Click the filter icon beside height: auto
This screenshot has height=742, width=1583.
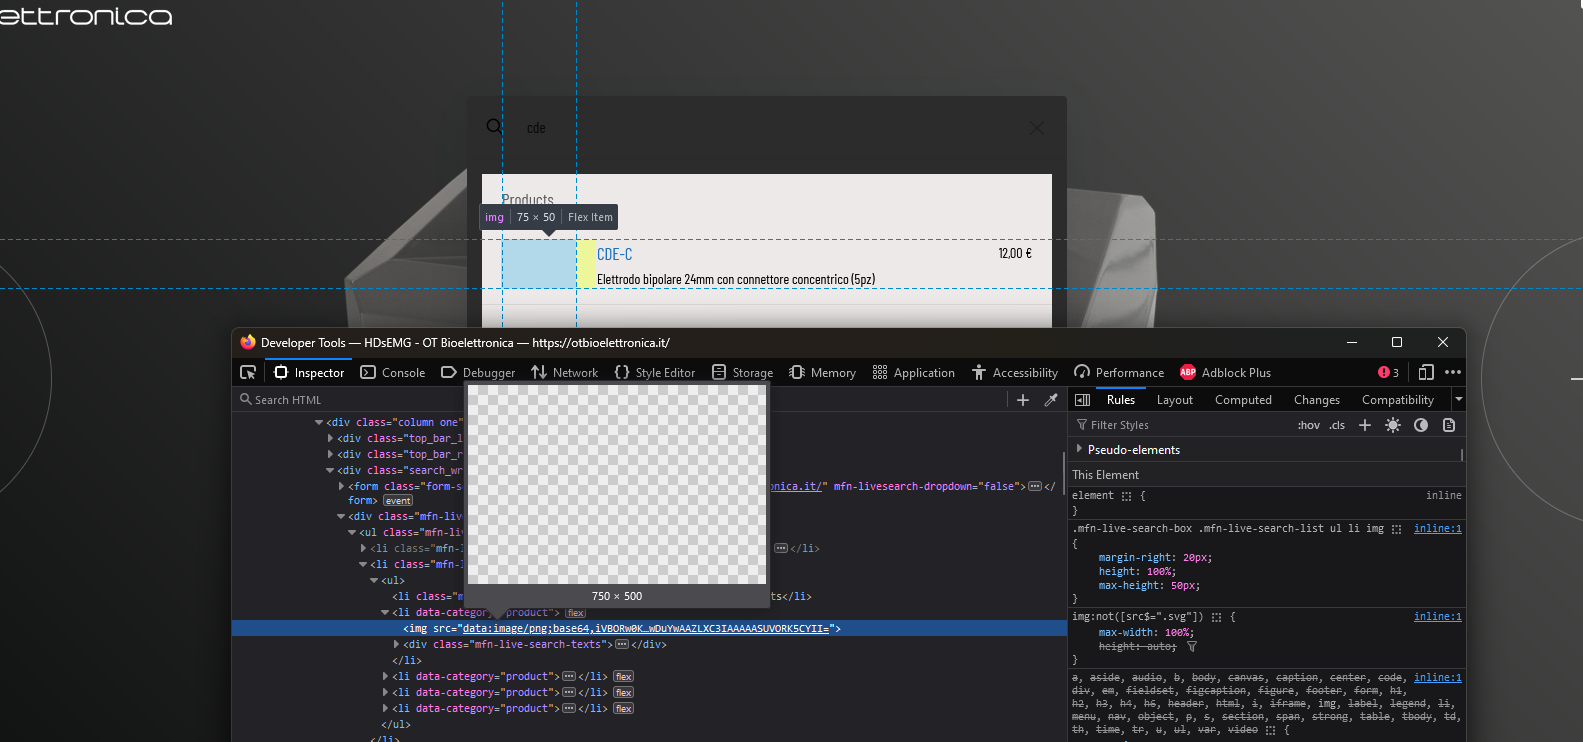click(x=1192, y=647)
